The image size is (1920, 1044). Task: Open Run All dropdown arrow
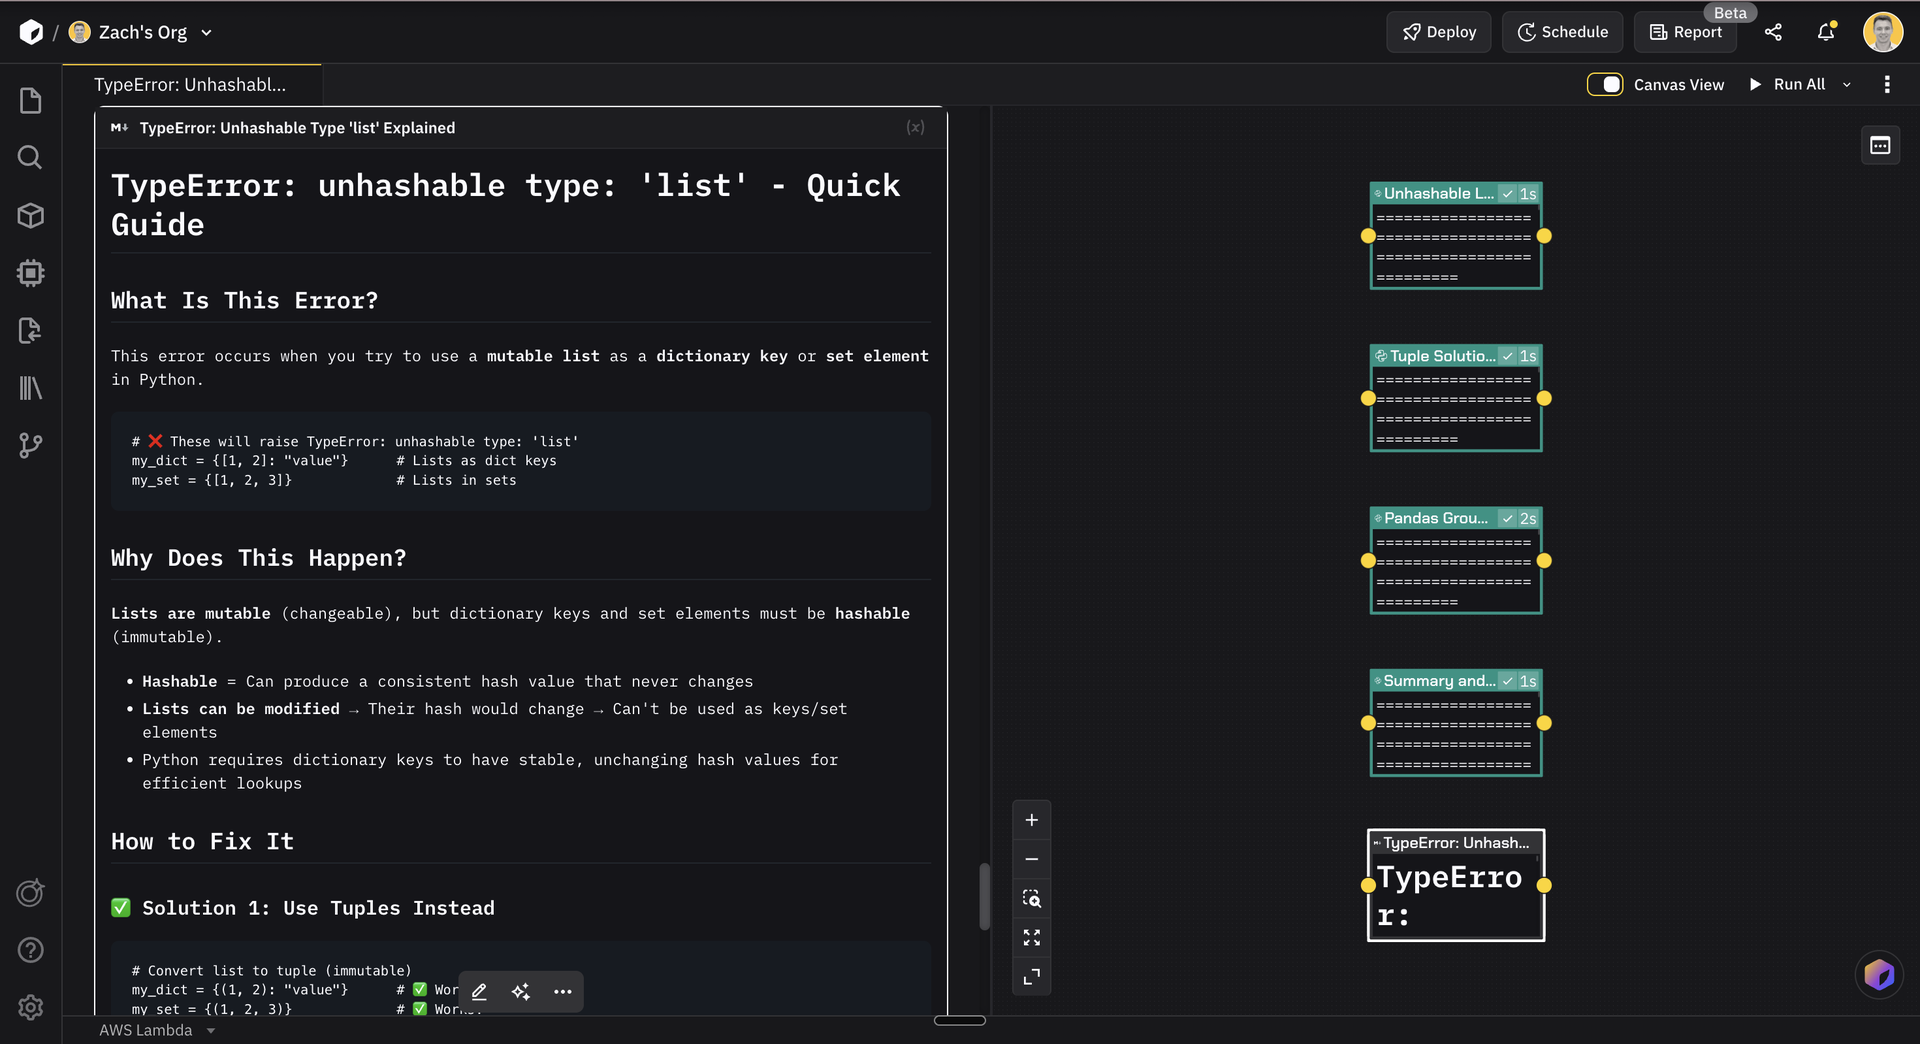(1847, 85)
